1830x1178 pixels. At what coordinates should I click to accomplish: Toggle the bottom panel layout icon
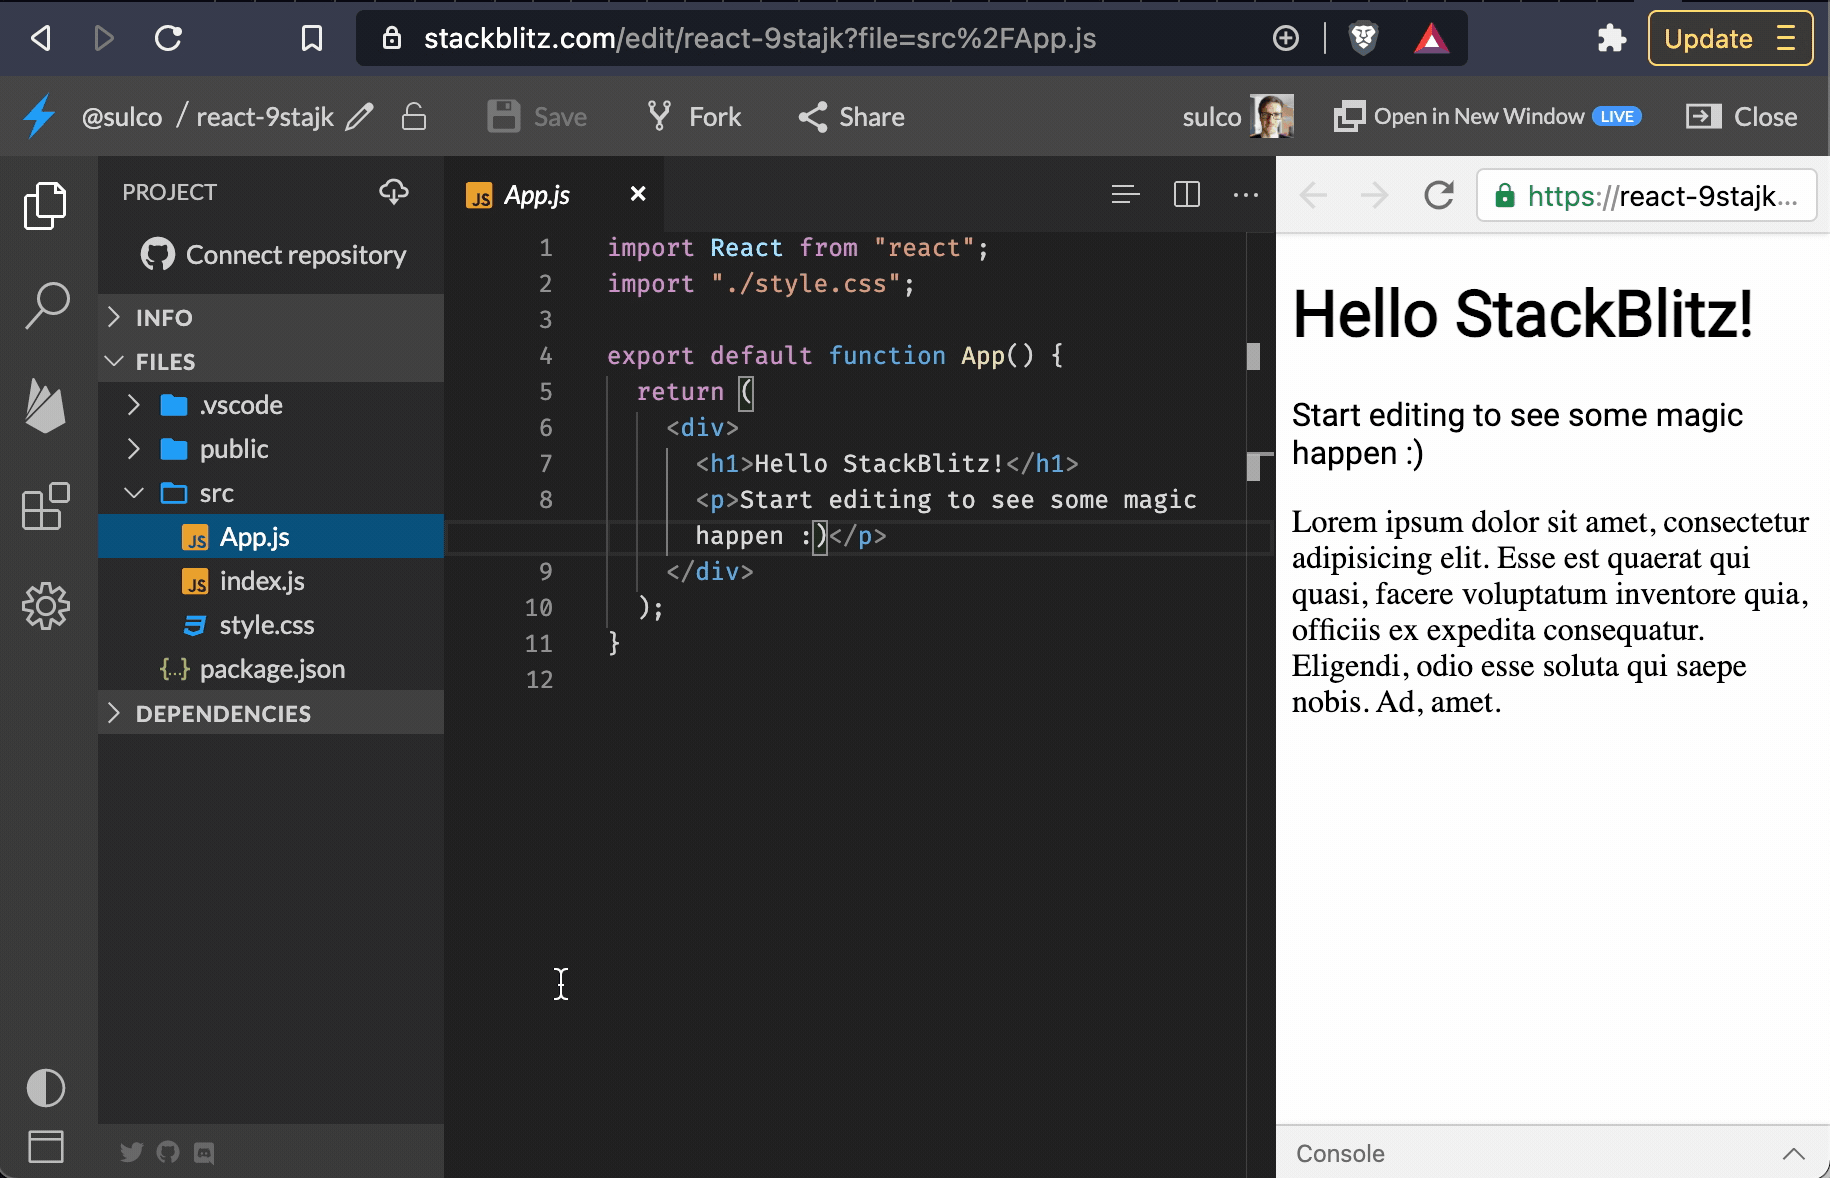tap(45, 1147)
